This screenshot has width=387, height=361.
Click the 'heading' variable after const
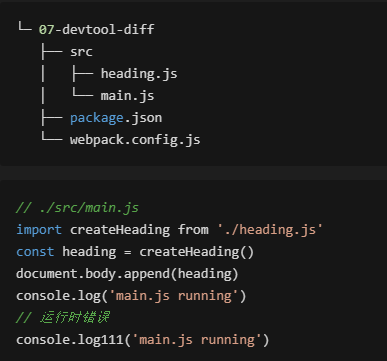click(89, 252)
